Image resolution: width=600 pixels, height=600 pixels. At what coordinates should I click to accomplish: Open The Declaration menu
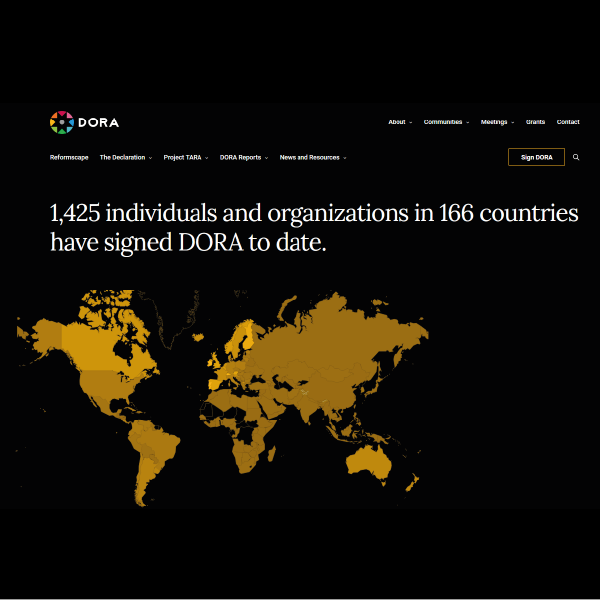click(122, 157)
